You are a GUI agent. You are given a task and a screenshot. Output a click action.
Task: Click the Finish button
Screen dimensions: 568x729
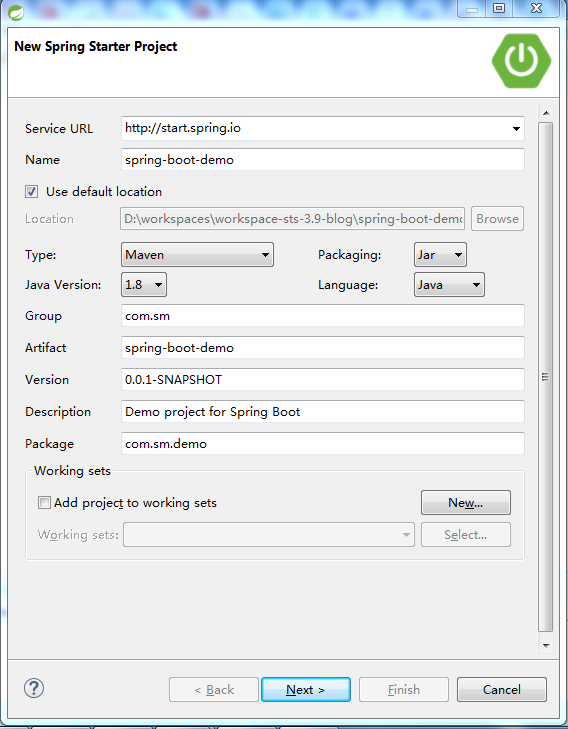point(403,689)
